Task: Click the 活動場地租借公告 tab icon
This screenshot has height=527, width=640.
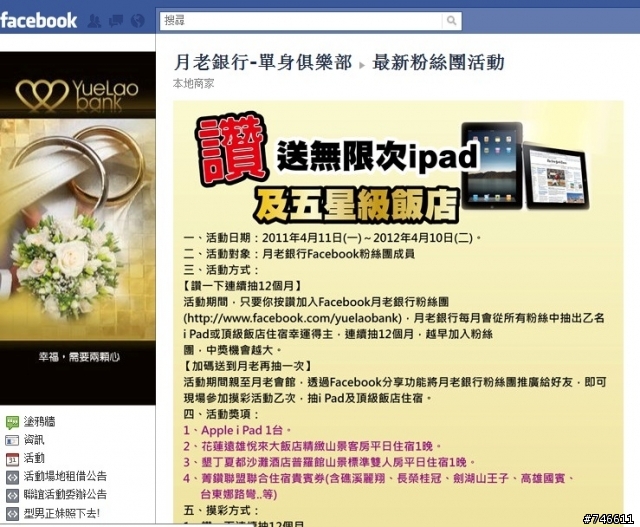Action: [x=12, y=477]
